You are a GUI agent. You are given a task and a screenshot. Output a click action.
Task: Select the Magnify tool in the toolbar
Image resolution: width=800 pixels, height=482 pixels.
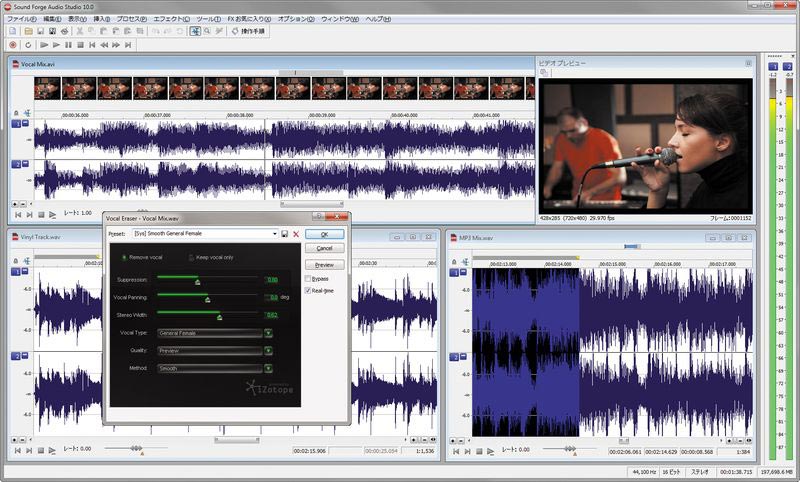(207, 31)
